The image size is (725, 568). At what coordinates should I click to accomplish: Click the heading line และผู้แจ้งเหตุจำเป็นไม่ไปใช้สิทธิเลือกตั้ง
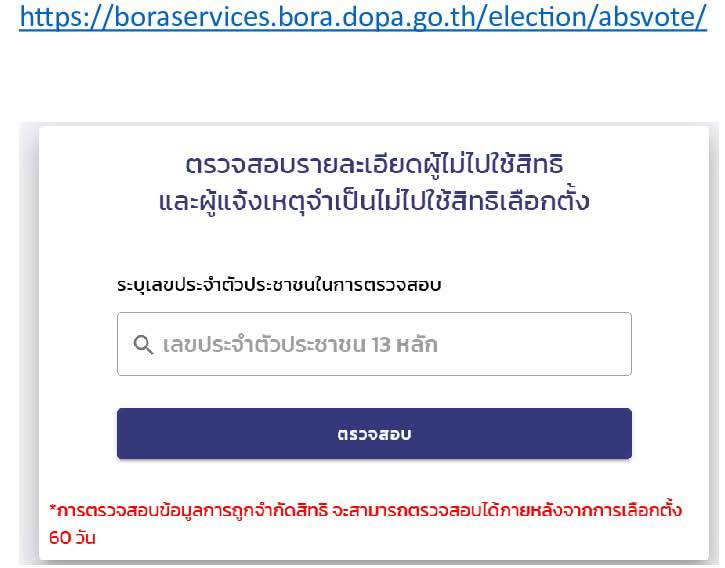(x=374, y=202)
